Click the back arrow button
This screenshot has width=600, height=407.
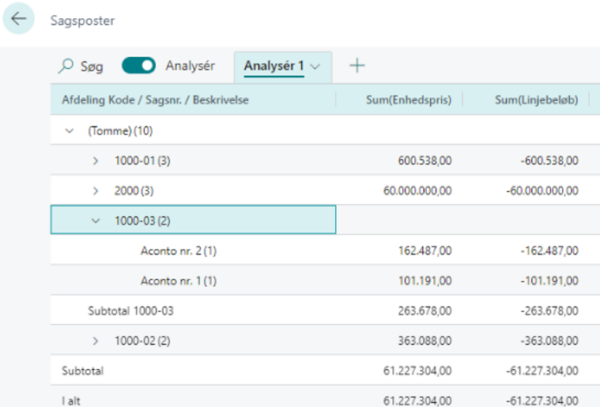18,18
